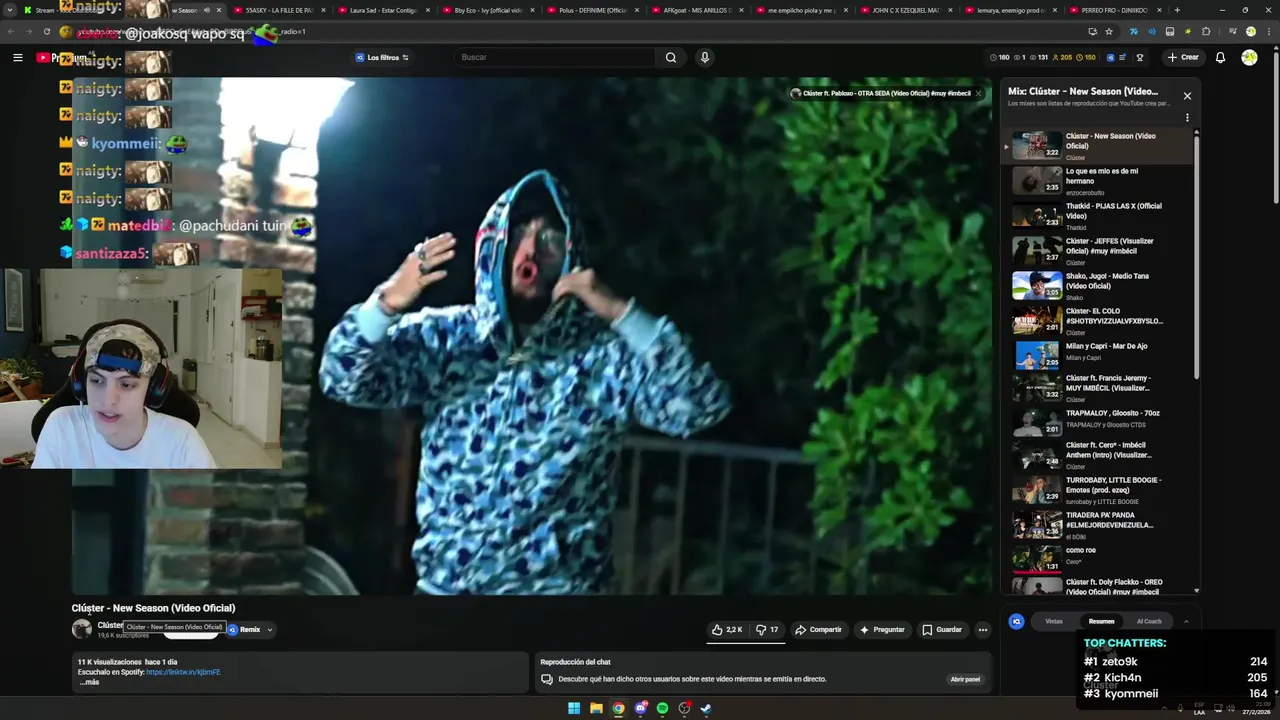
Task: Switch to the Resumen tab
Action: 1101,621
